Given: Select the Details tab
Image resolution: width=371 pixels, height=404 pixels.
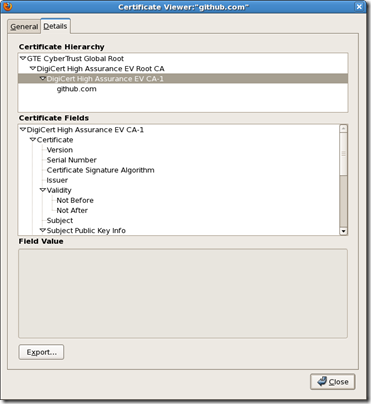Looking at the screenshot, I should tap(55, 26).
